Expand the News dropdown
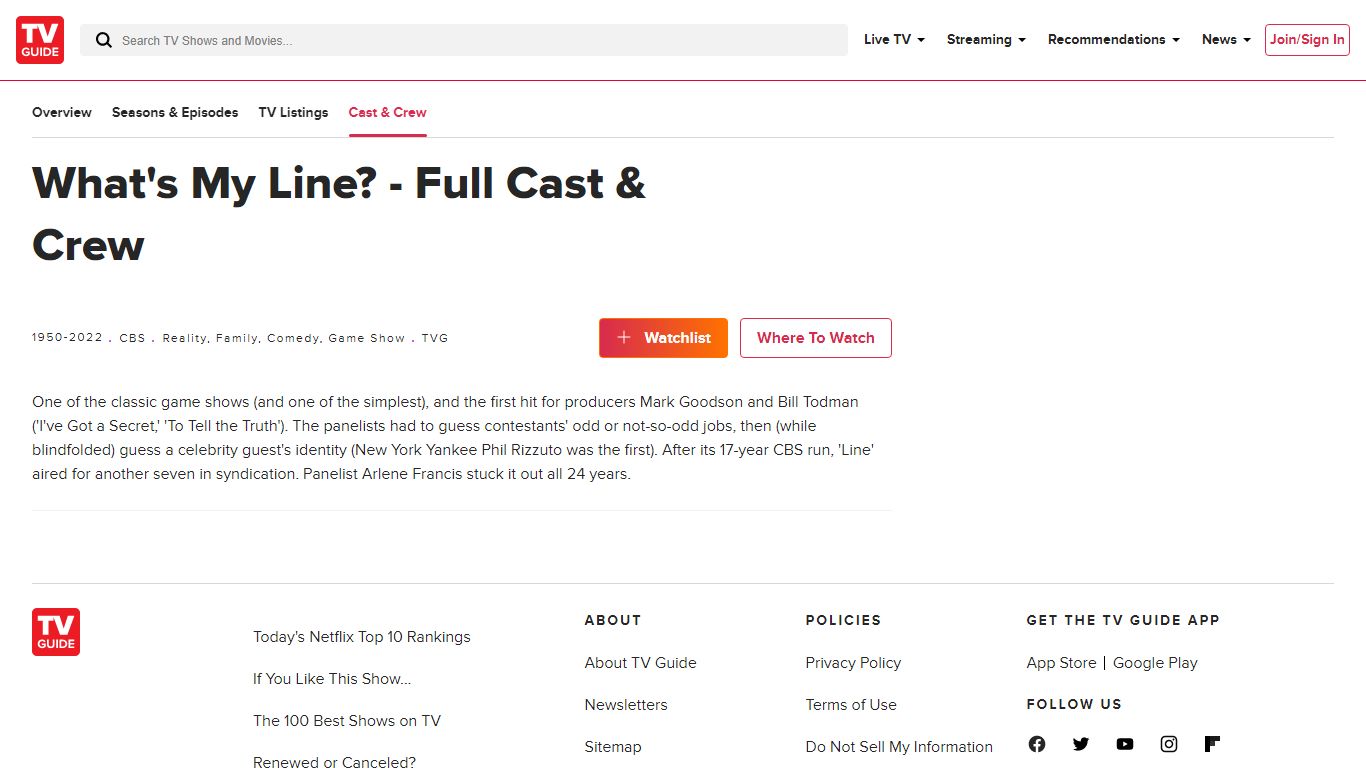The width and height of the screenshot is (1366, 768). [1226, 40]
